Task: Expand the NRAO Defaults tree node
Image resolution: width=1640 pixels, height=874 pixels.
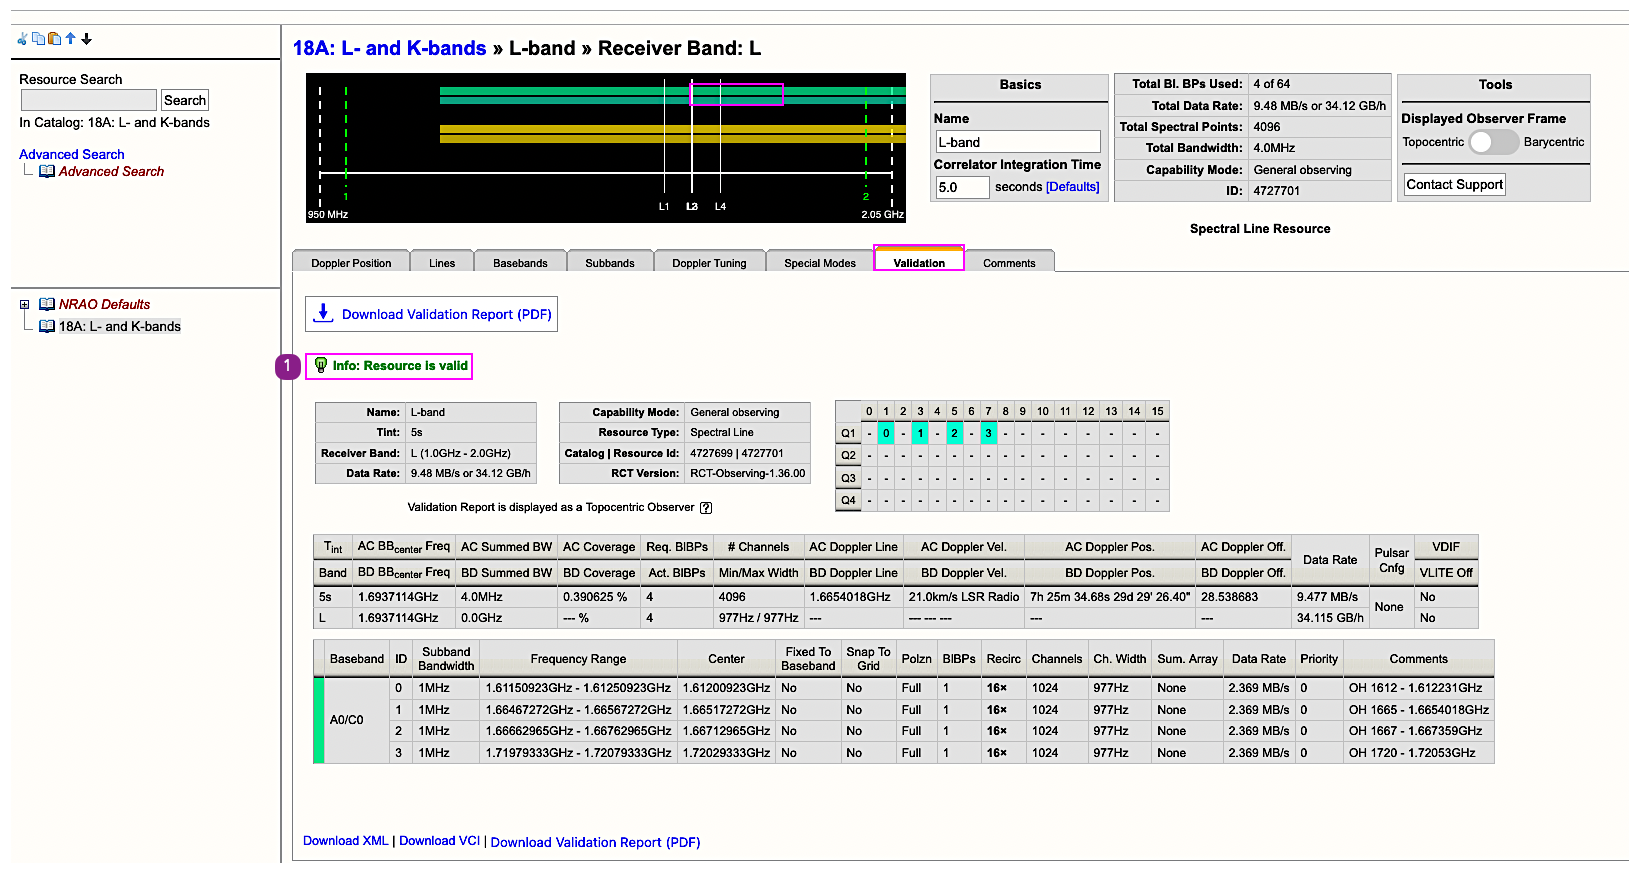Action: [x=25, y=305]
